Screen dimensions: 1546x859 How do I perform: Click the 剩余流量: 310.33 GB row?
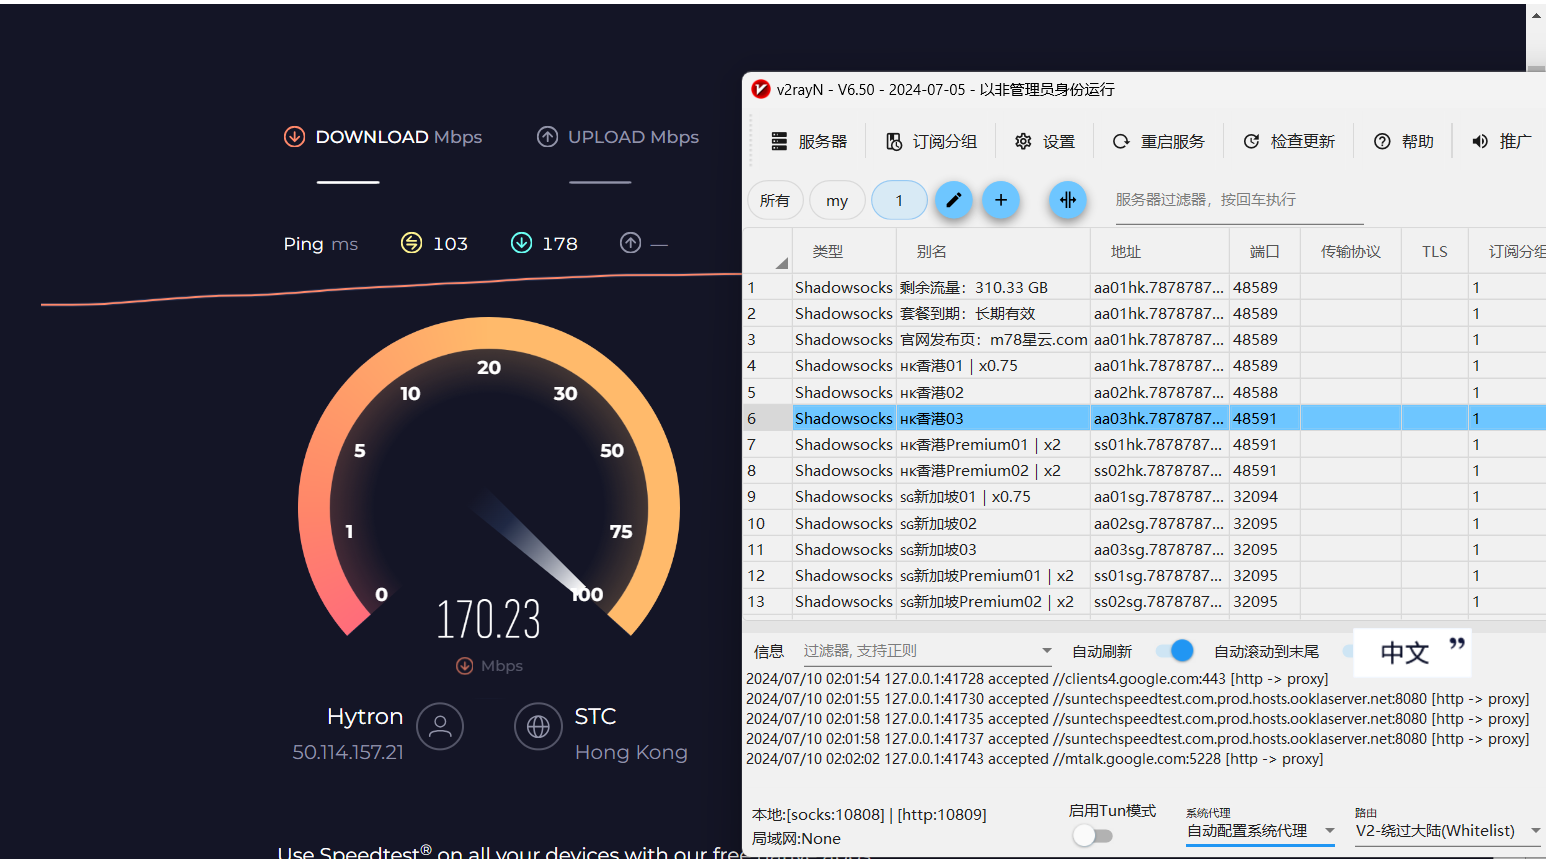[x=1144, y=287]
